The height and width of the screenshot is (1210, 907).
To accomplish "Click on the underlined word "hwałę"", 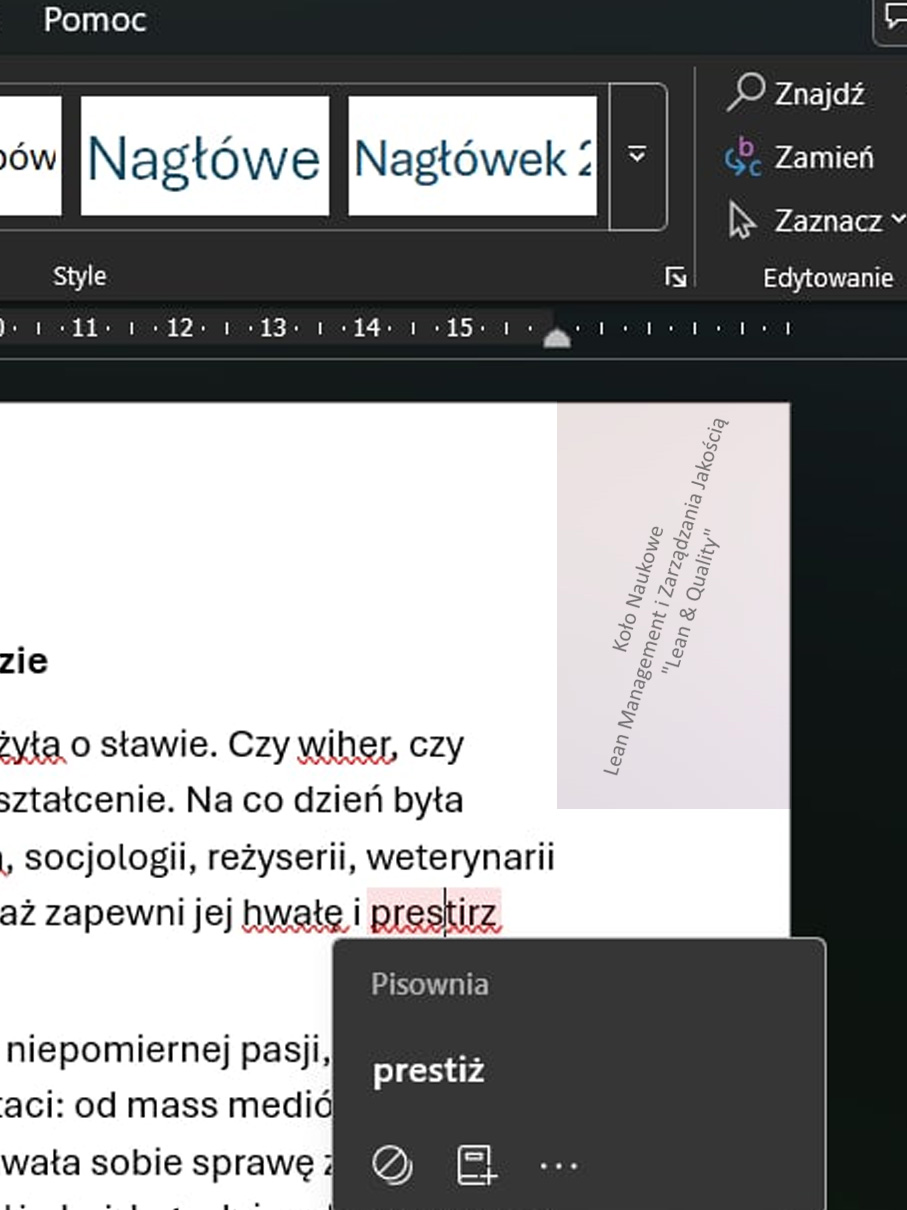I will pos(291,914).
